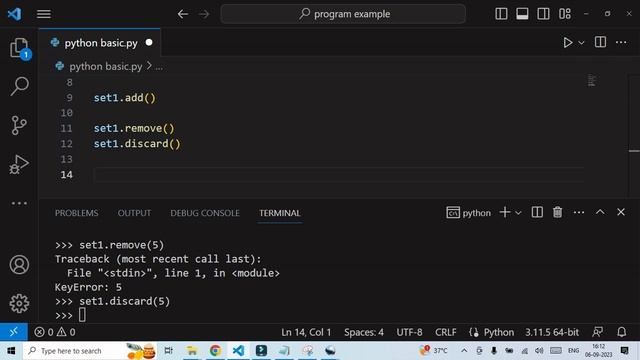
Task: Go forward using the right arrow
Action: point(204,14)
